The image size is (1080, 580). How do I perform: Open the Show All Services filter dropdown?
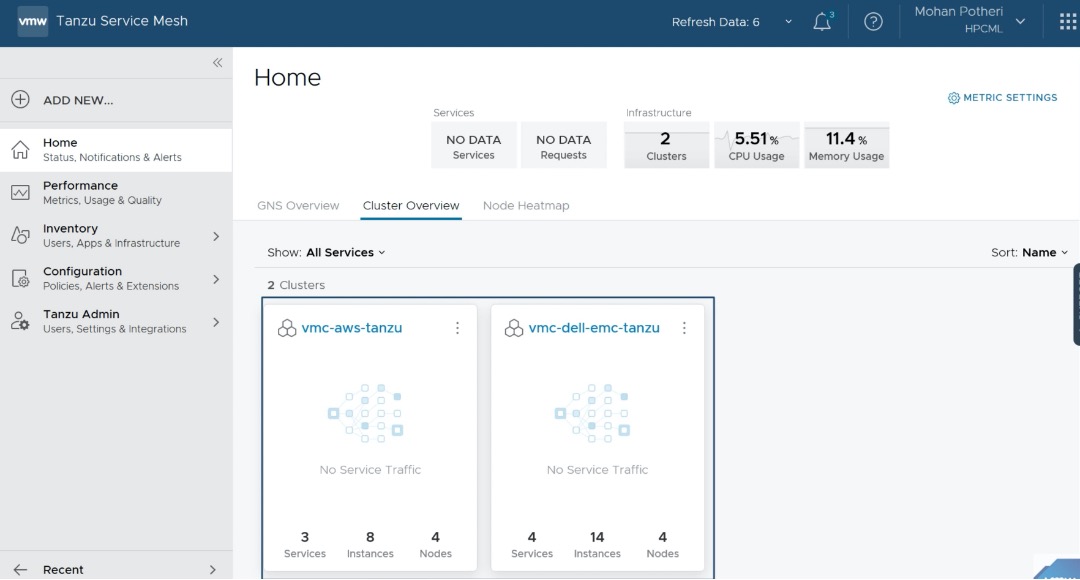pyautogui.click(x=346, y=253)
